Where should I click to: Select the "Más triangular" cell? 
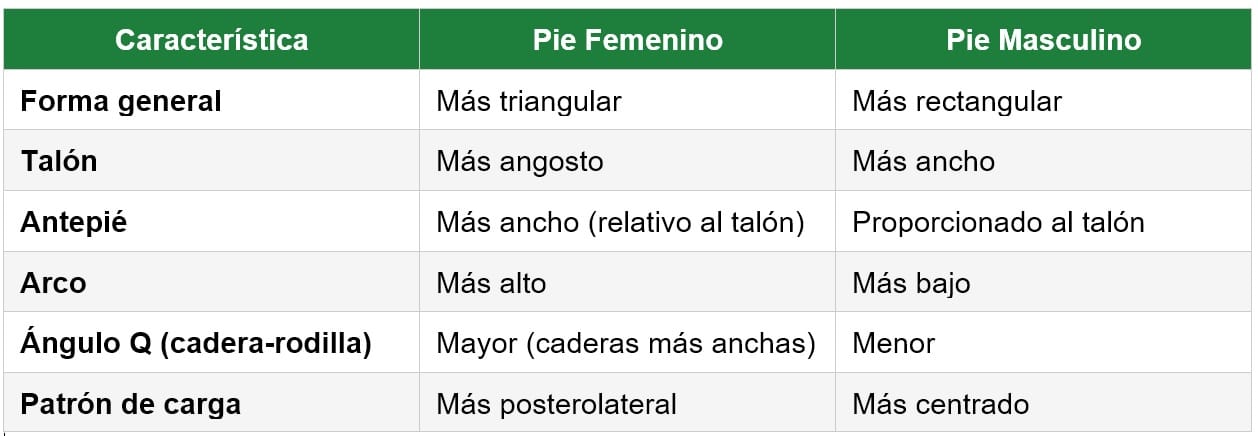coord(529,101)
